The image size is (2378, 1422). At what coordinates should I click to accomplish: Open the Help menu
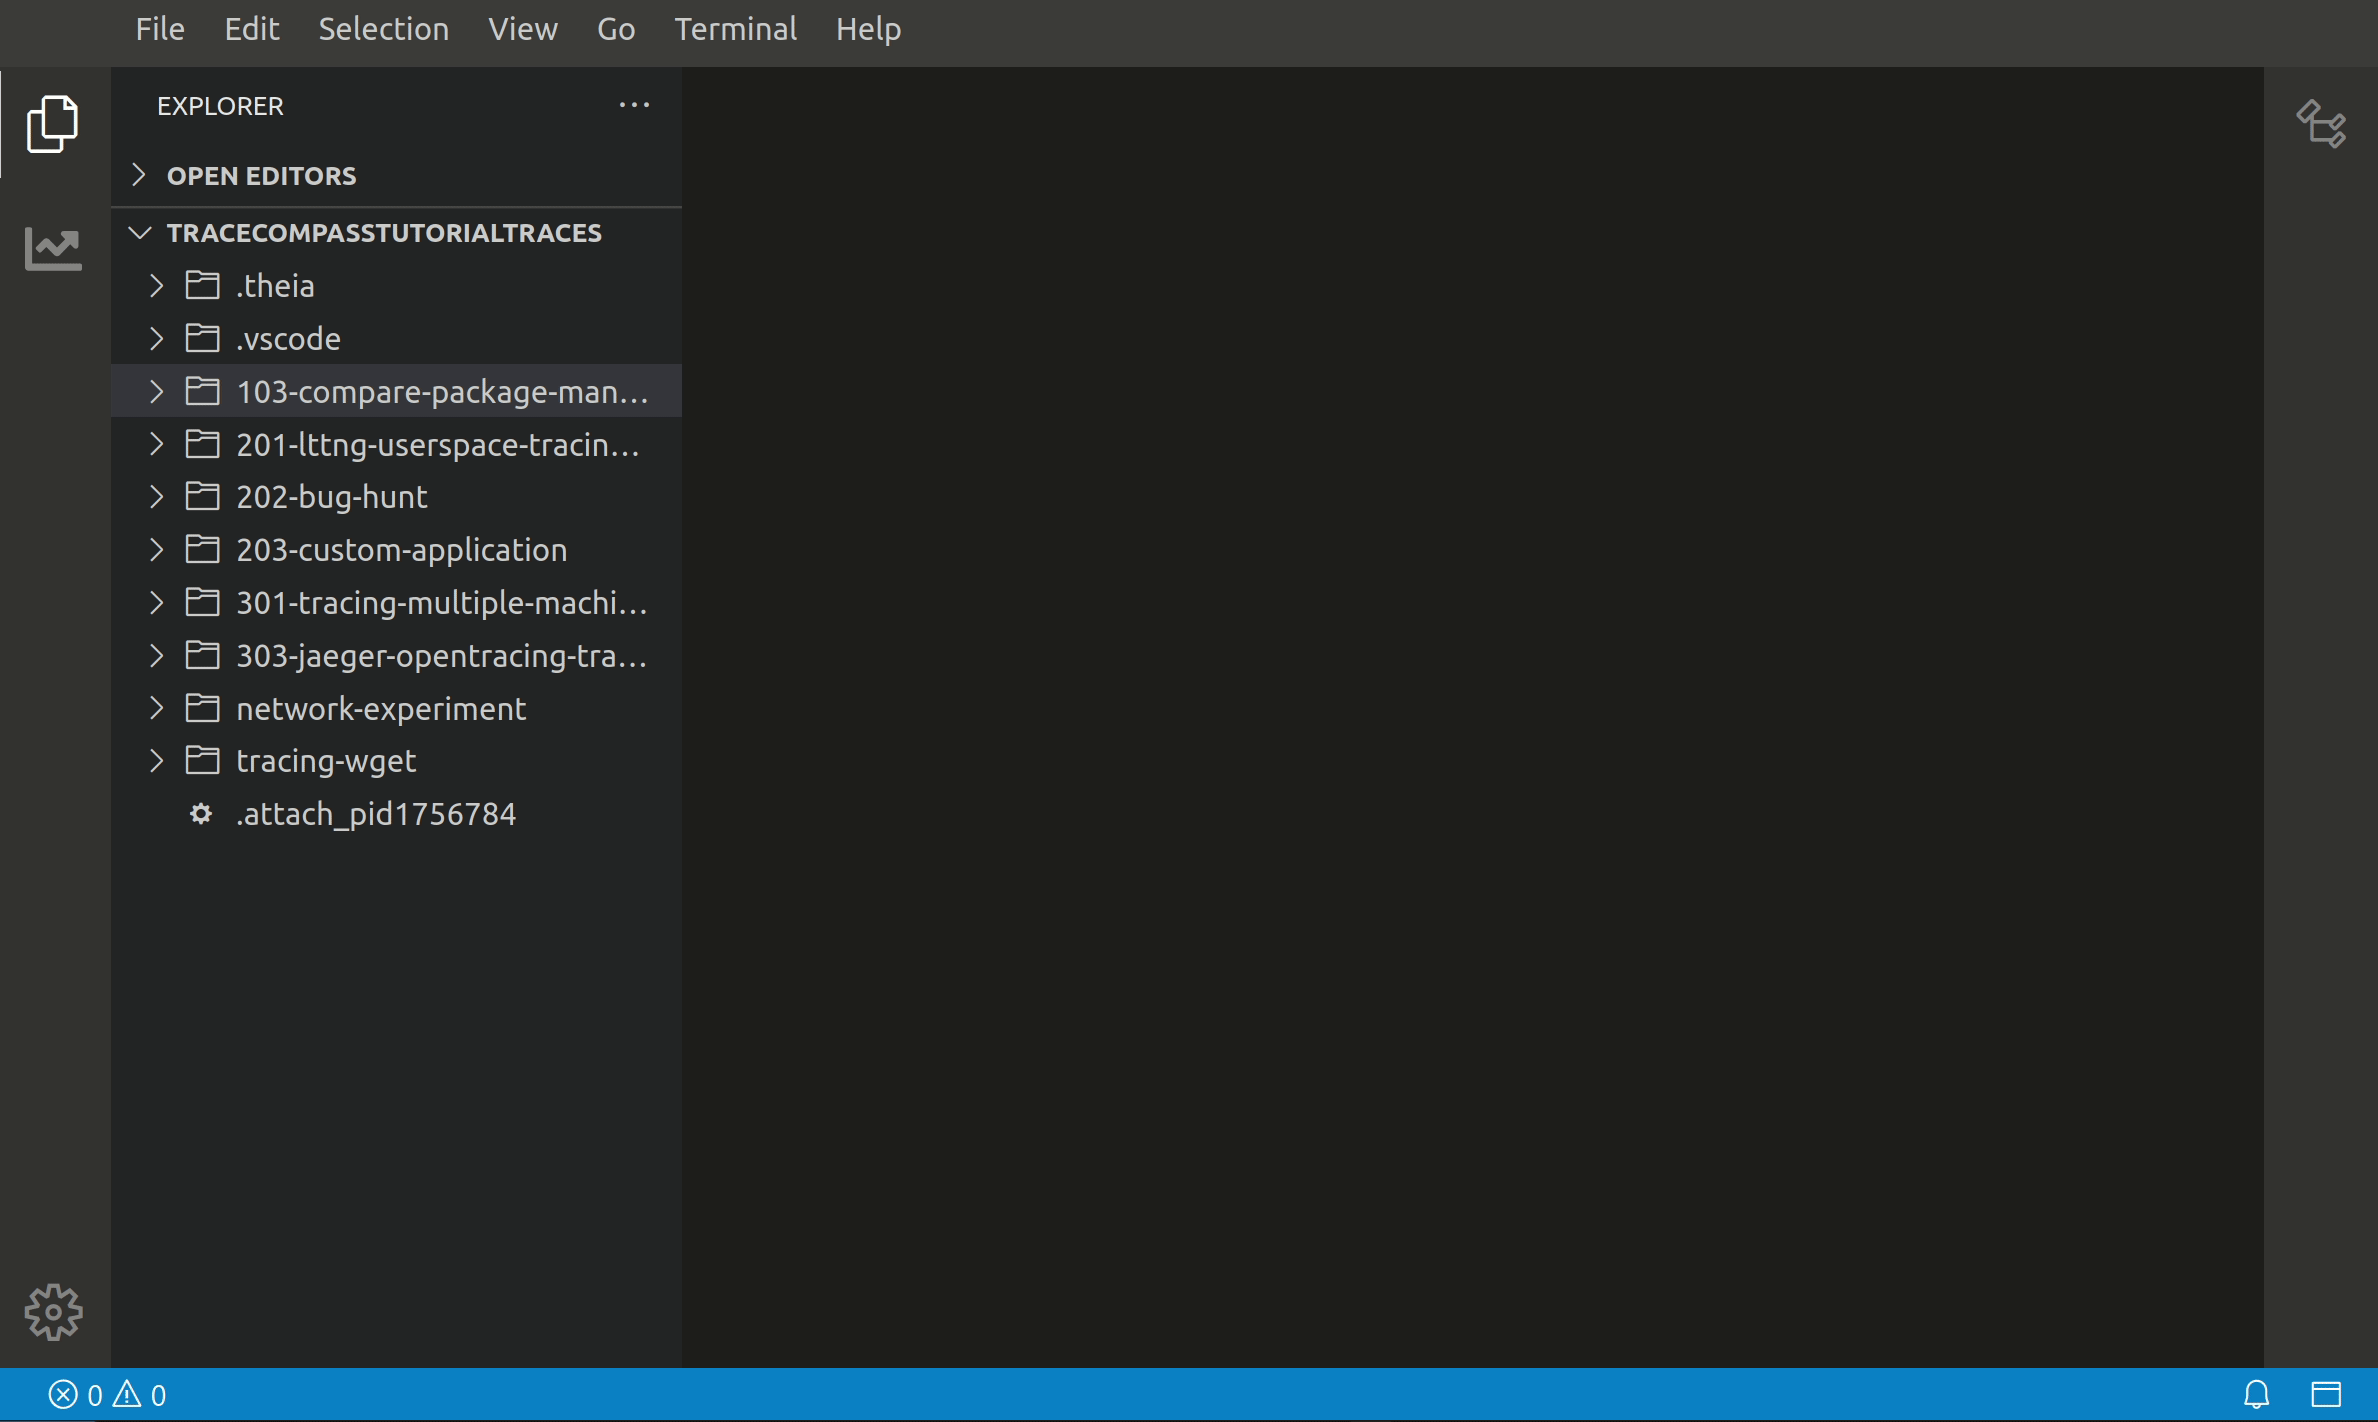point(868,29)
